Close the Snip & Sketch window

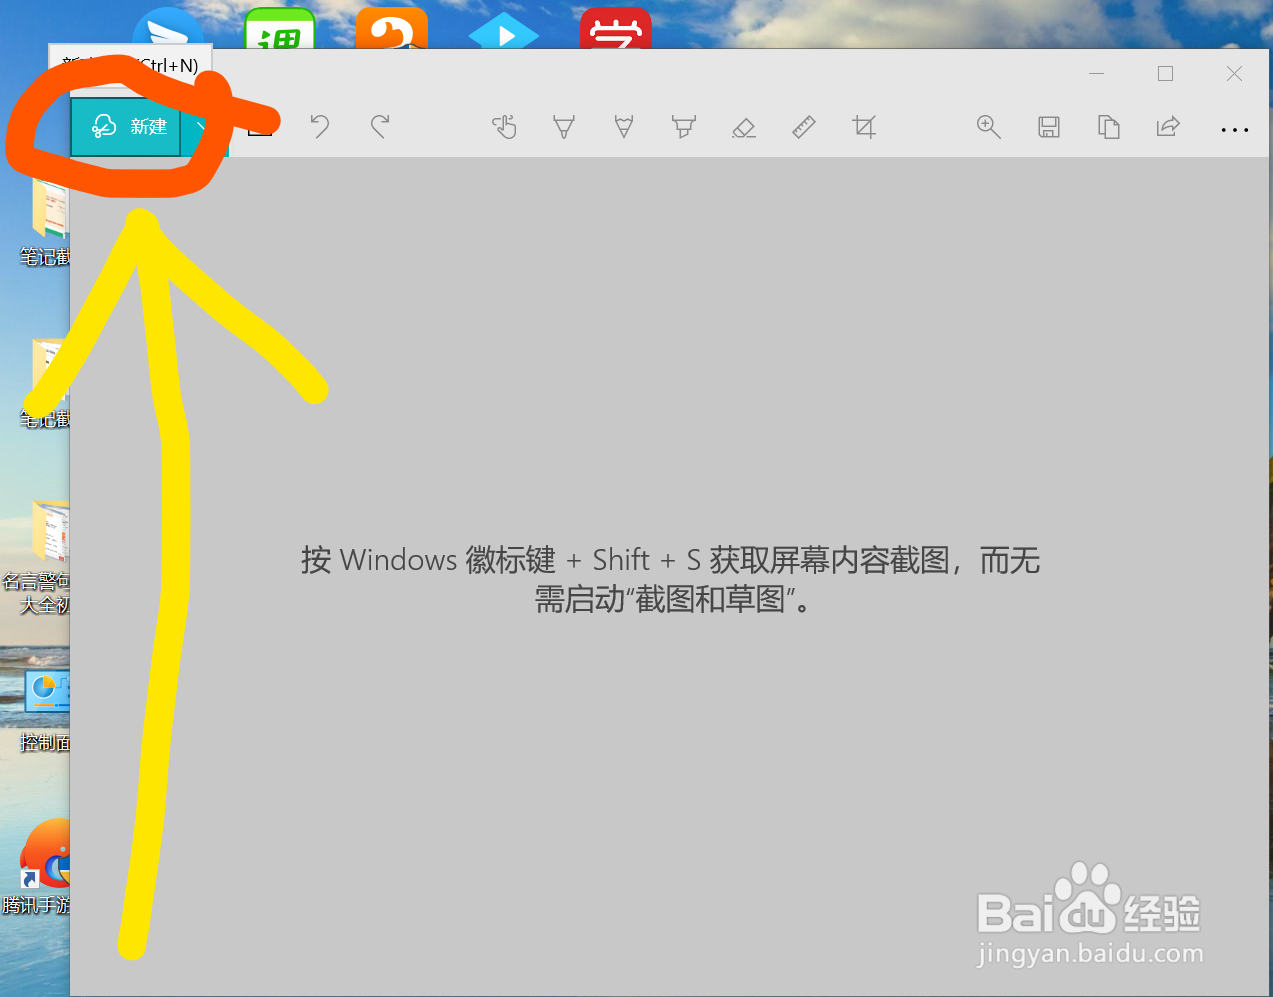[1234, 74]
